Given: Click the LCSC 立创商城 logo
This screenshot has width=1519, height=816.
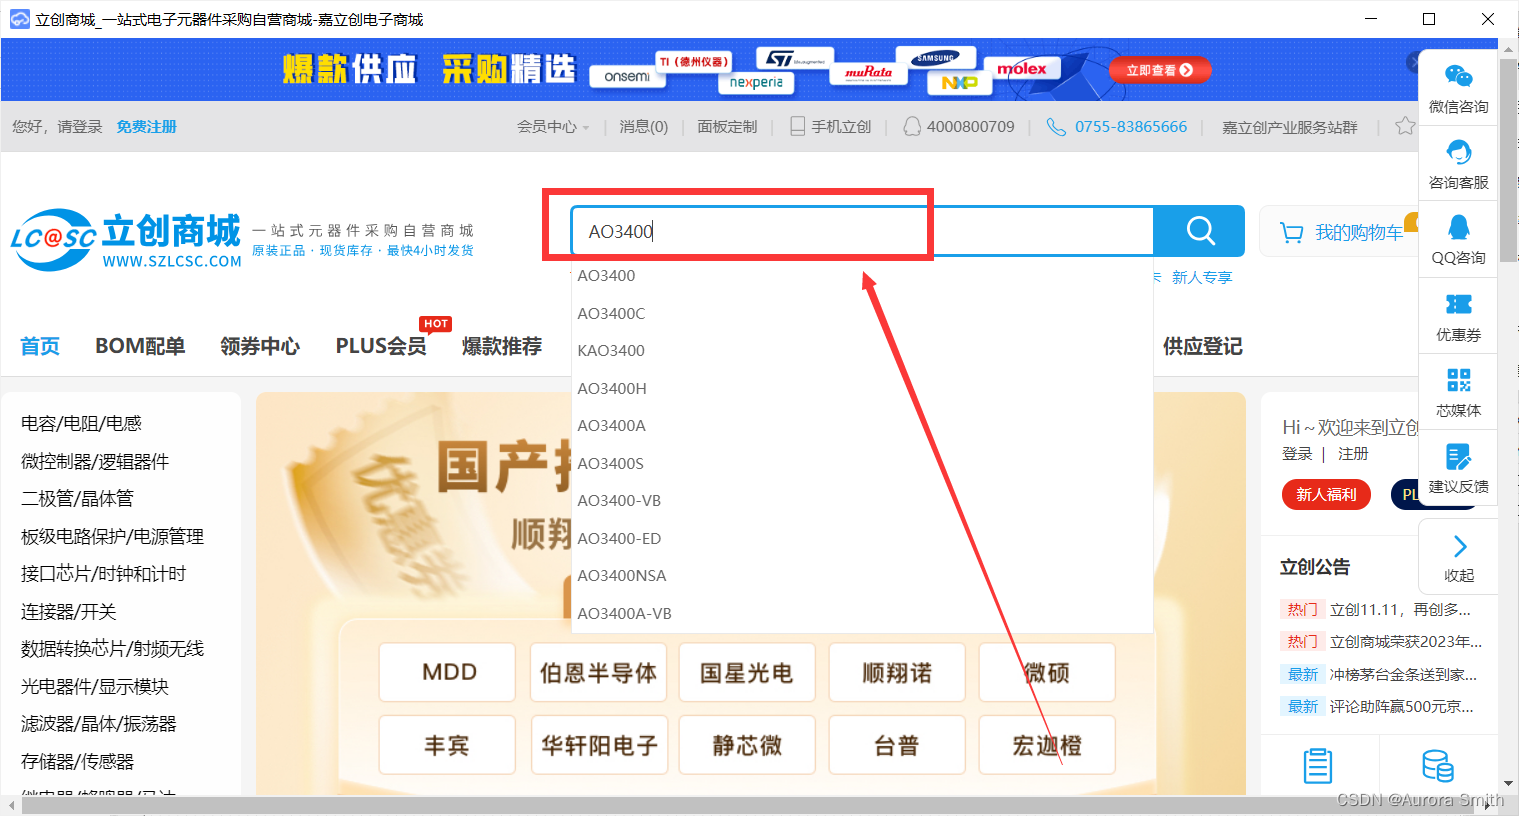Looking at the screenshot, I should 126,239.
